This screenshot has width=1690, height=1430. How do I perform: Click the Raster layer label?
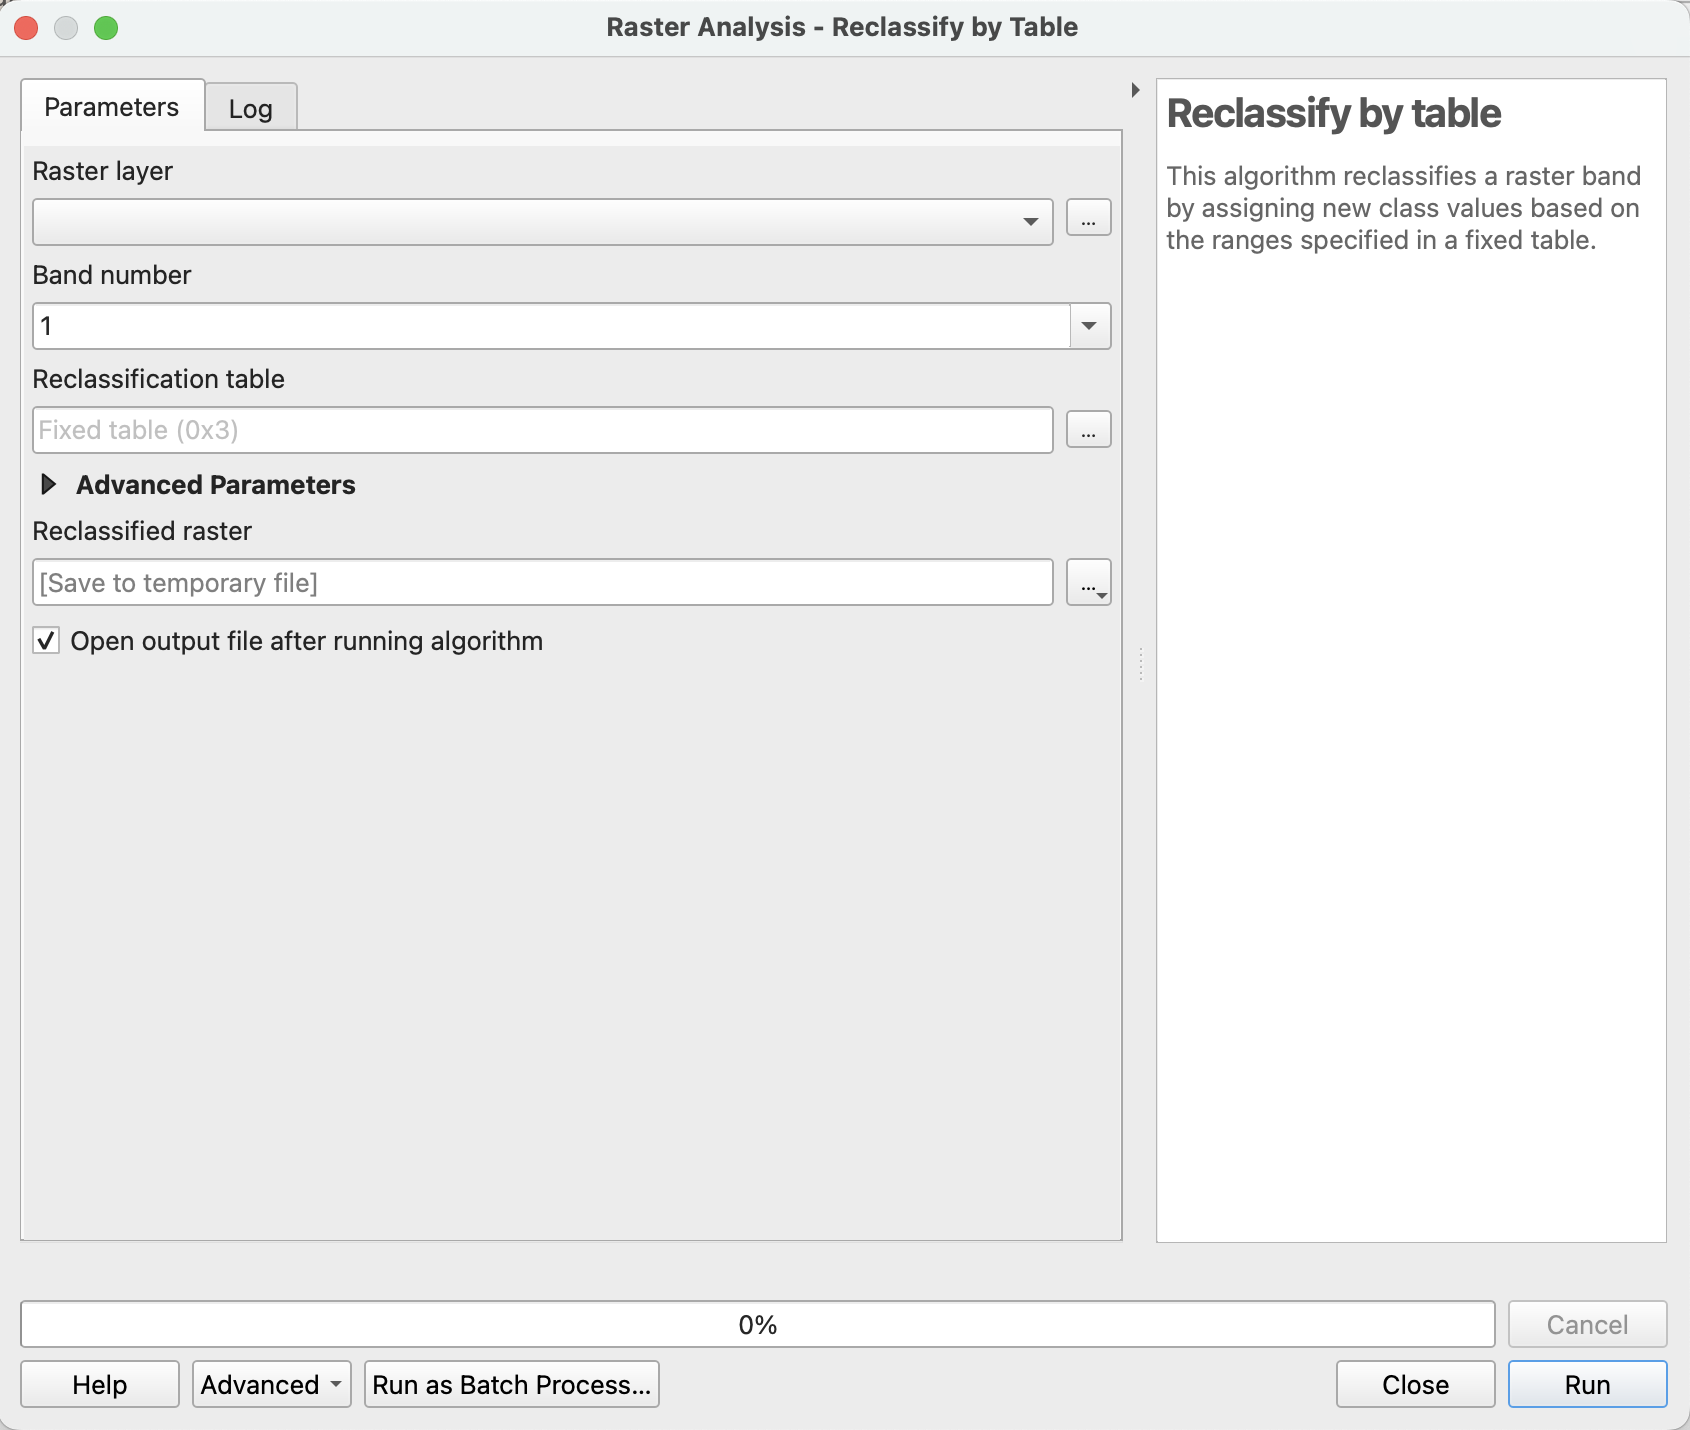103,171
